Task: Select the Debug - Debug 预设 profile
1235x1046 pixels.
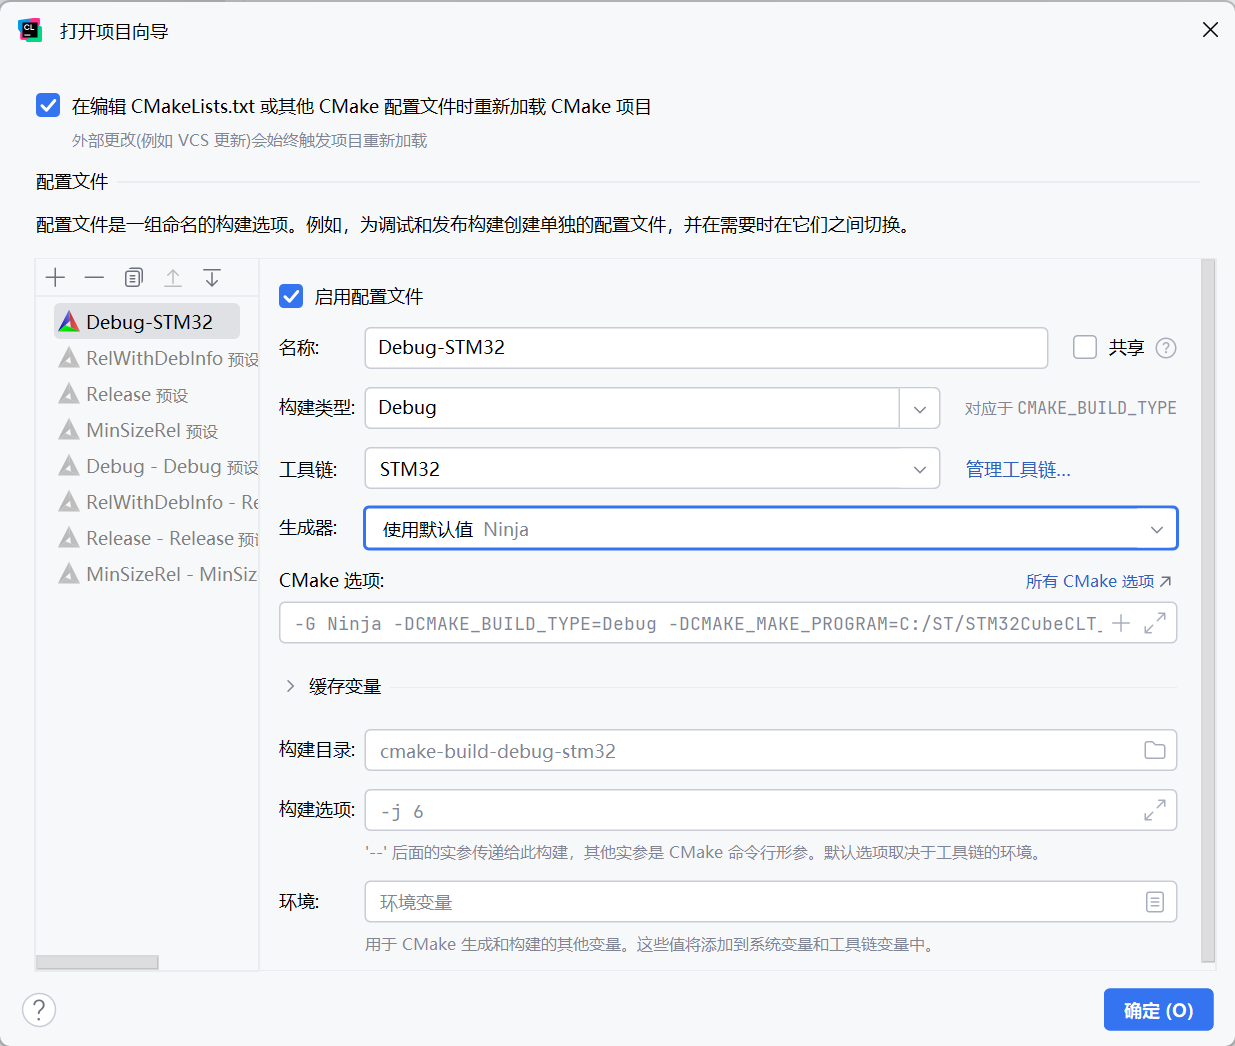Action: (157, 466)
